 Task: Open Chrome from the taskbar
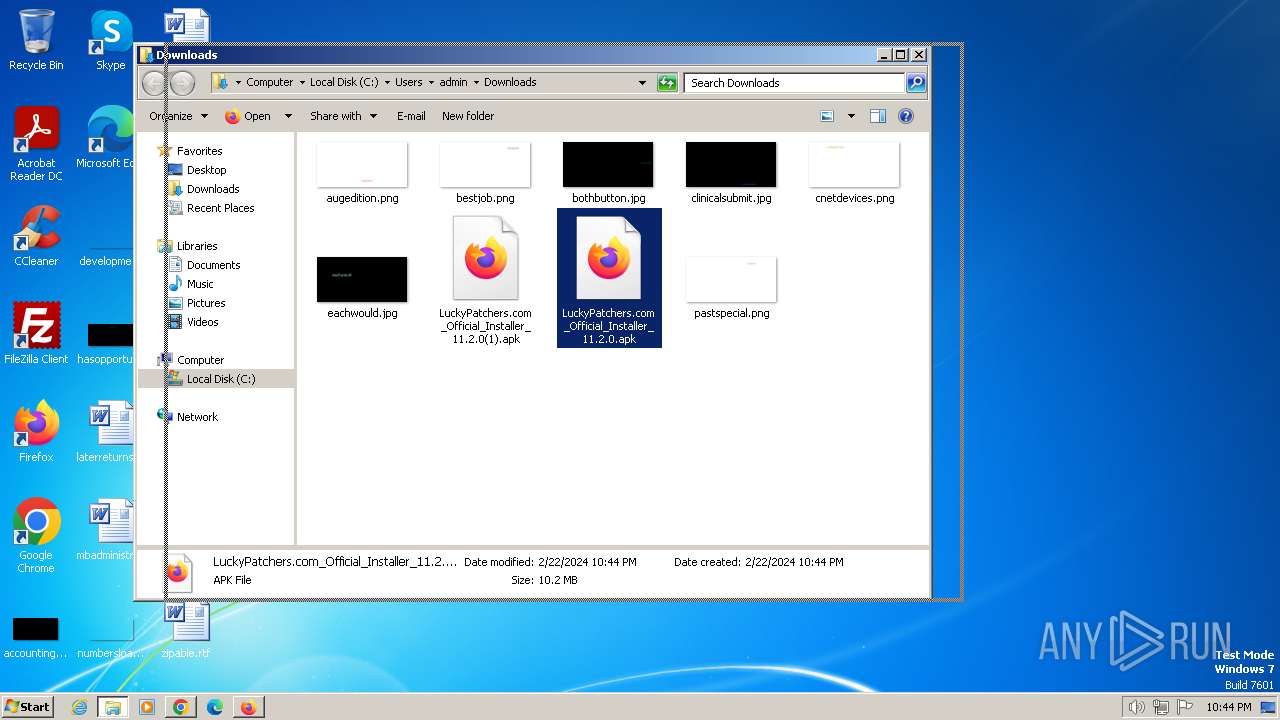coord(180,707)
